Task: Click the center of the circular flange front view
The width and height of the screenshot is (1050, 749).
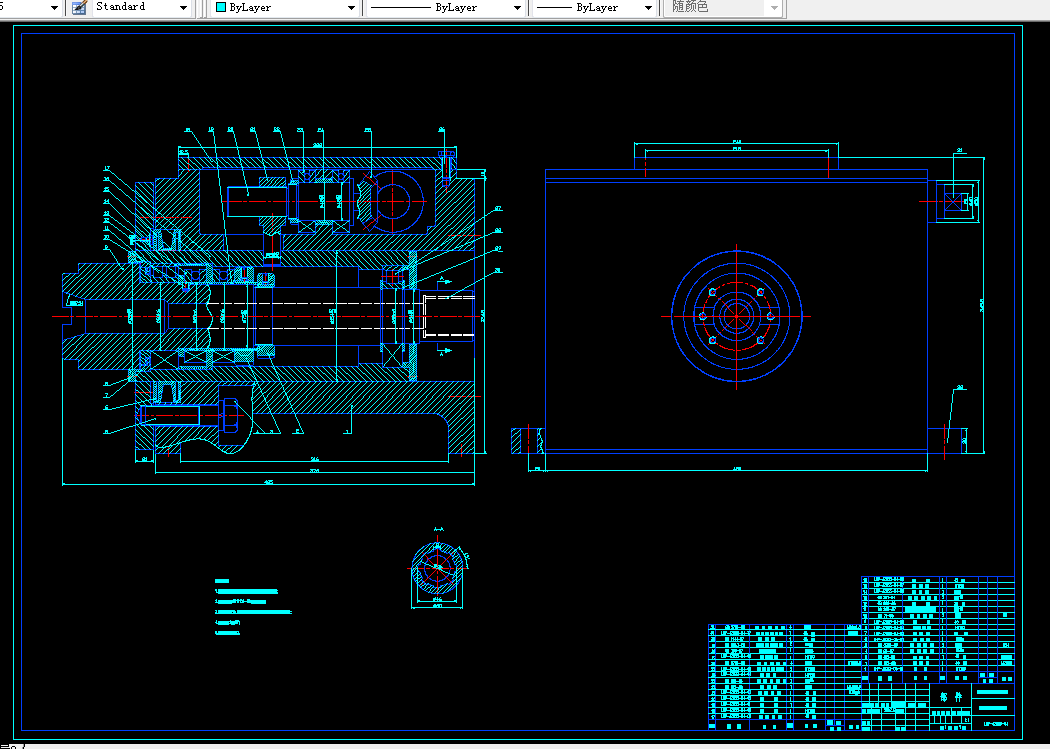Action: tap(737, 317)
